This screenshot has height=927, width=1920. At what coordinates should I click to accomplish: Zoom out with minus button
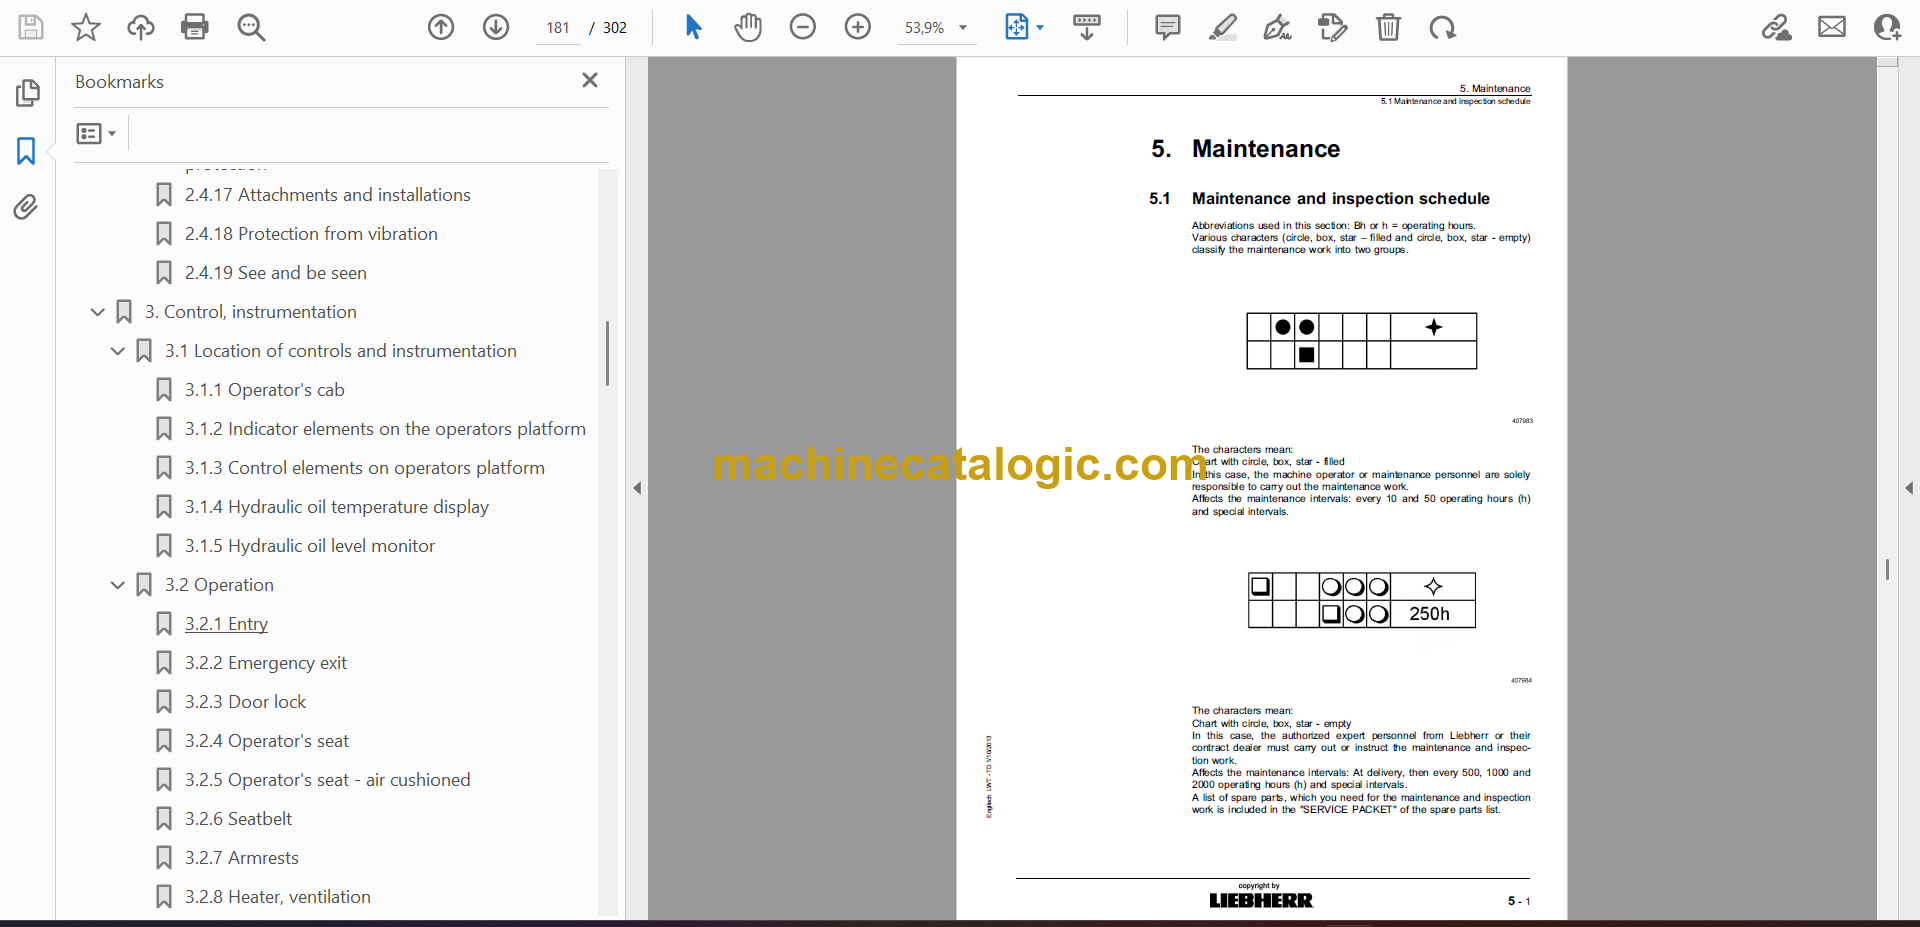click(803, 27)
